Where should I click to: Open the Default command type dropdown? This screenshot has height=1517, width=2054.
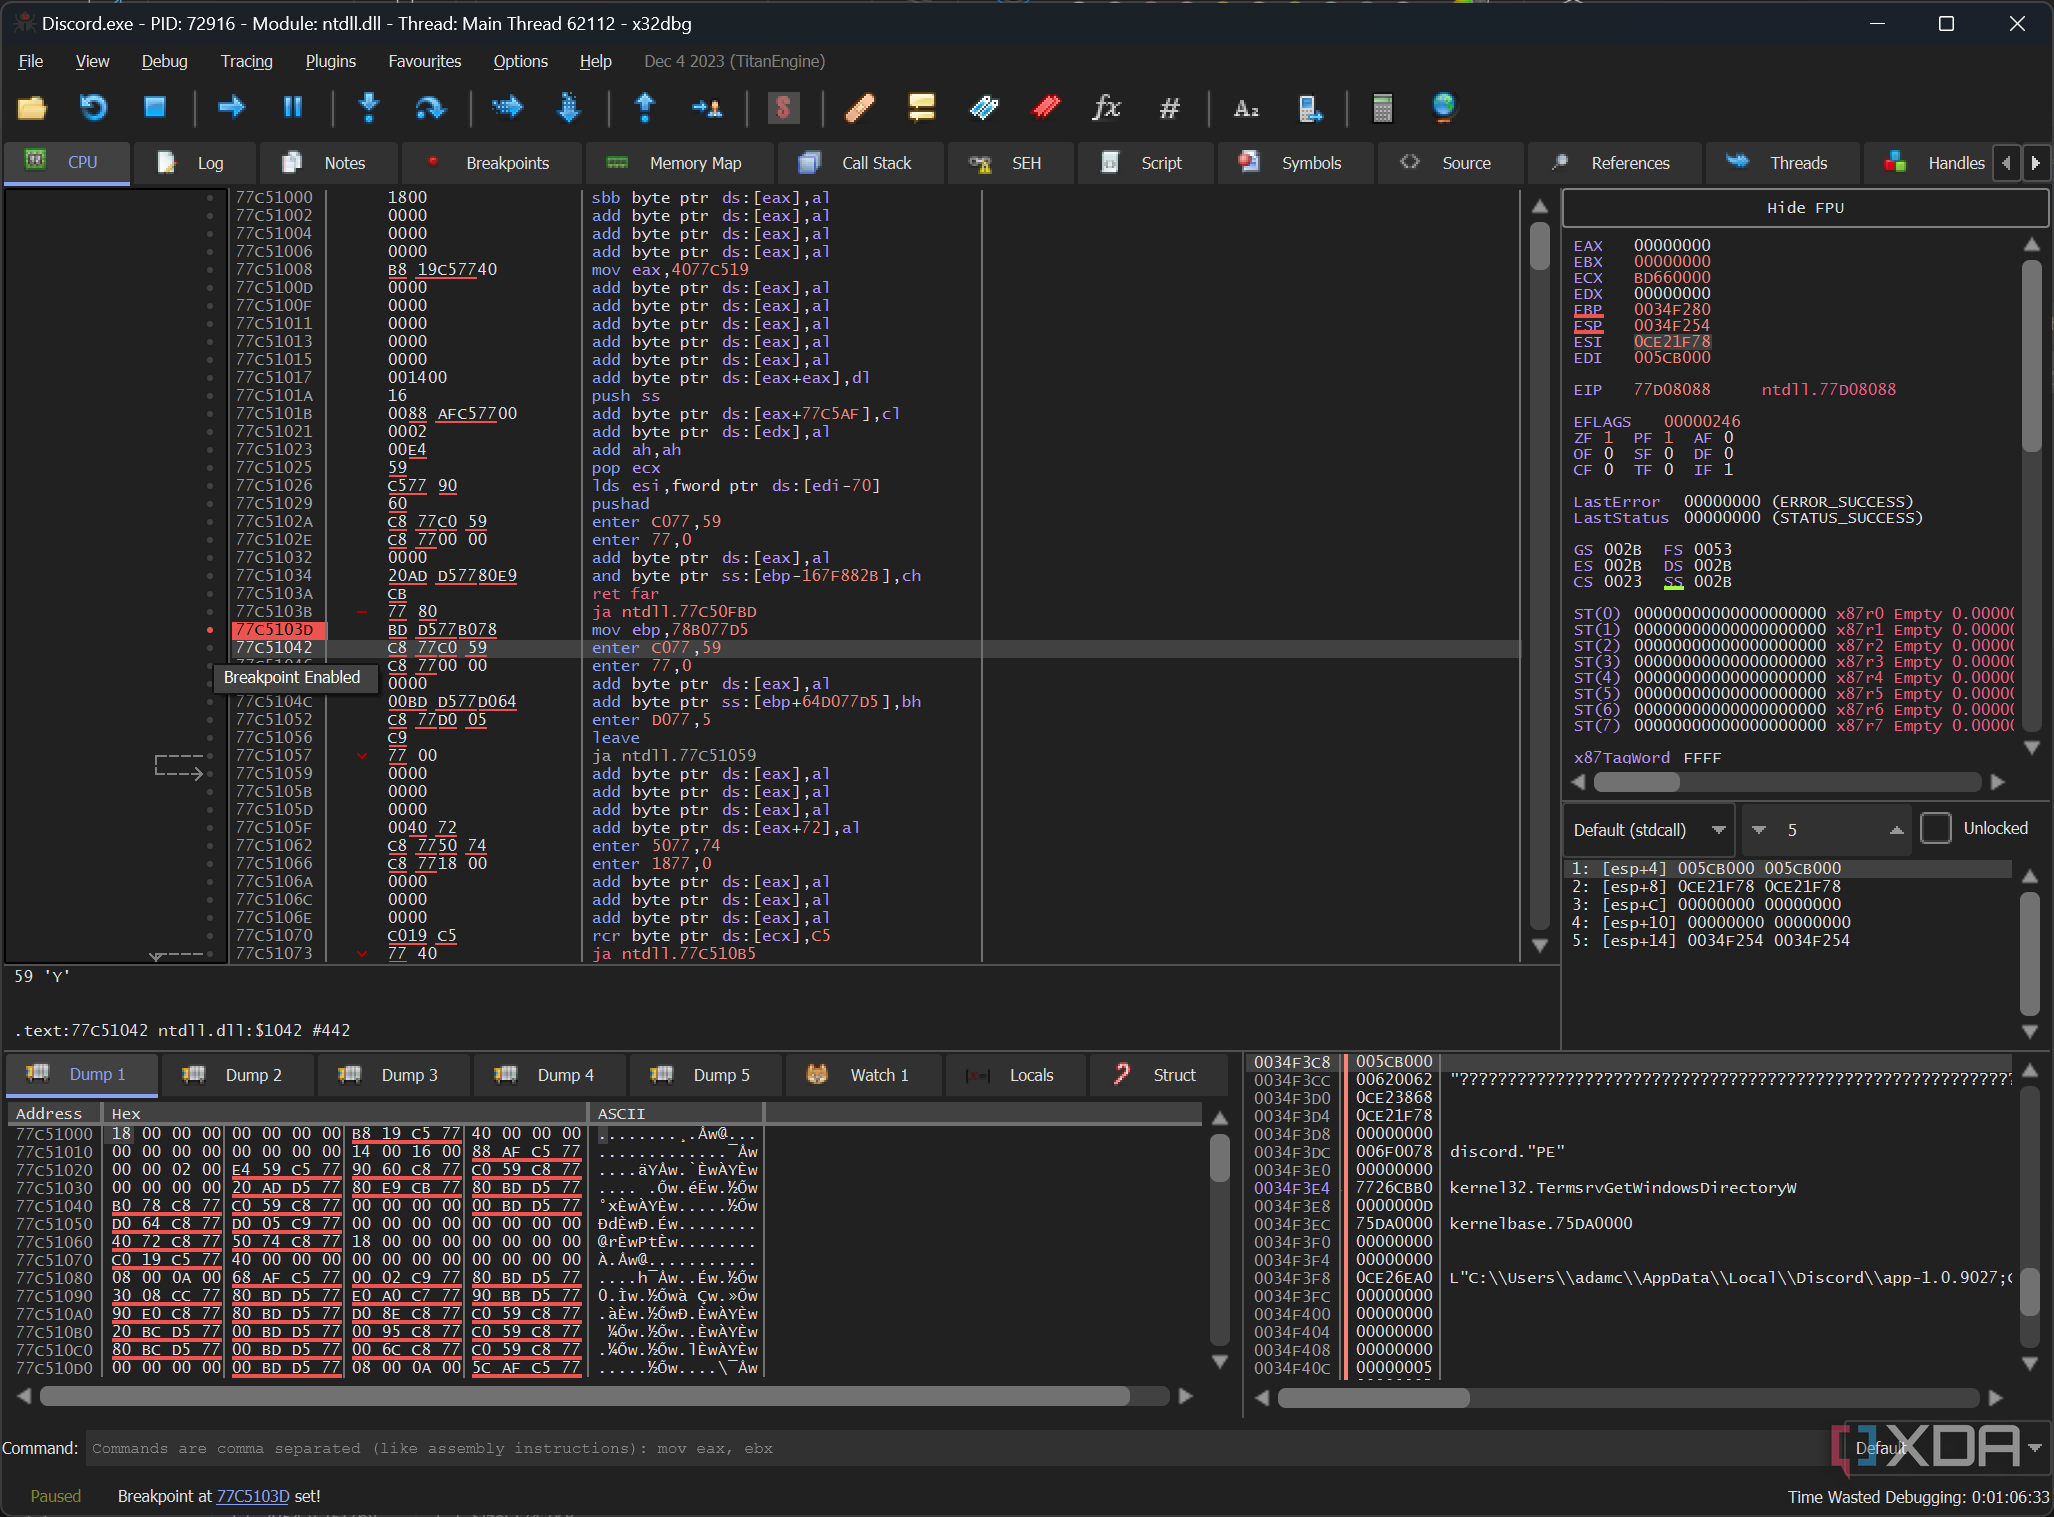tap(1945, 1447)
